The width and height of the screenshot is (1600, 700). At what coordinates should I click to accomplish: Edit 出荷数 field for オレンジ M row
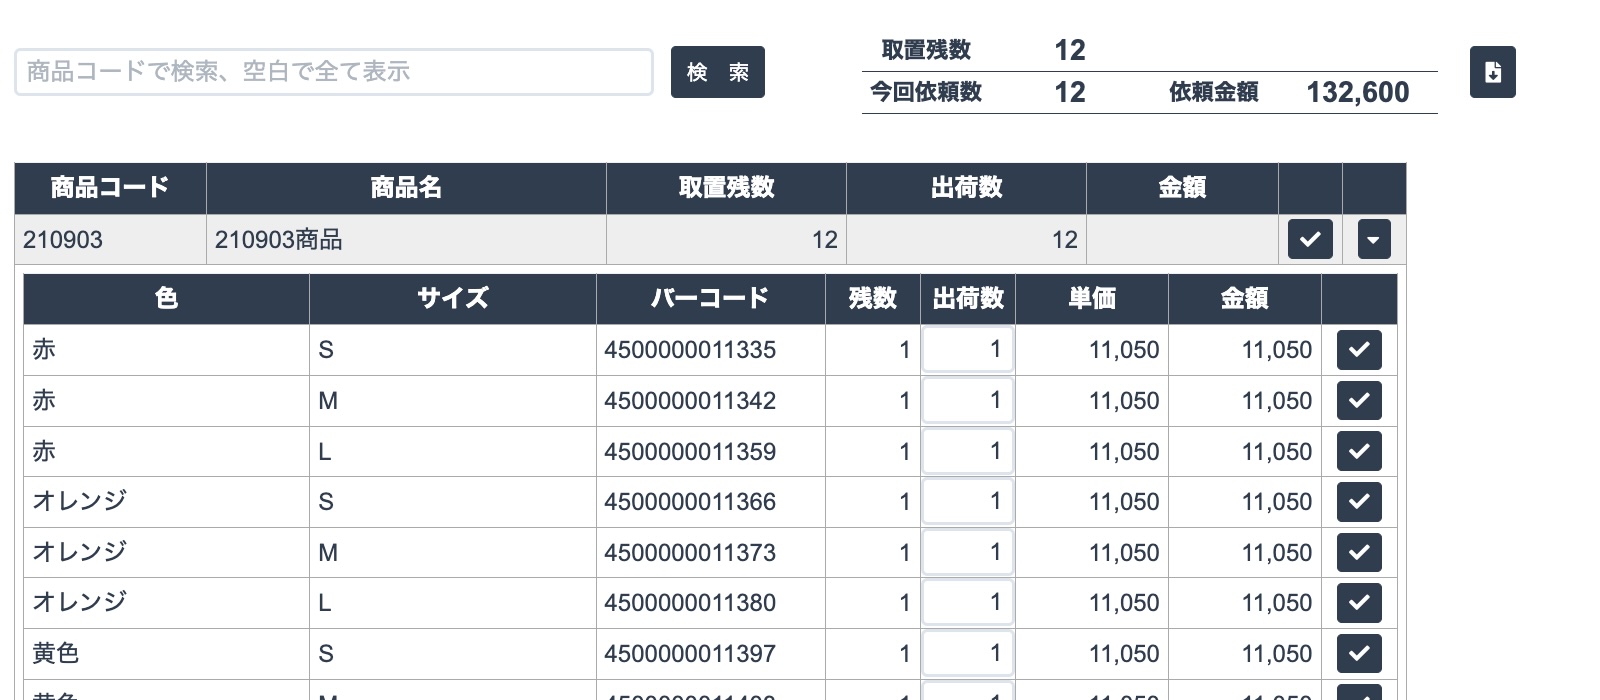[968, 552]
